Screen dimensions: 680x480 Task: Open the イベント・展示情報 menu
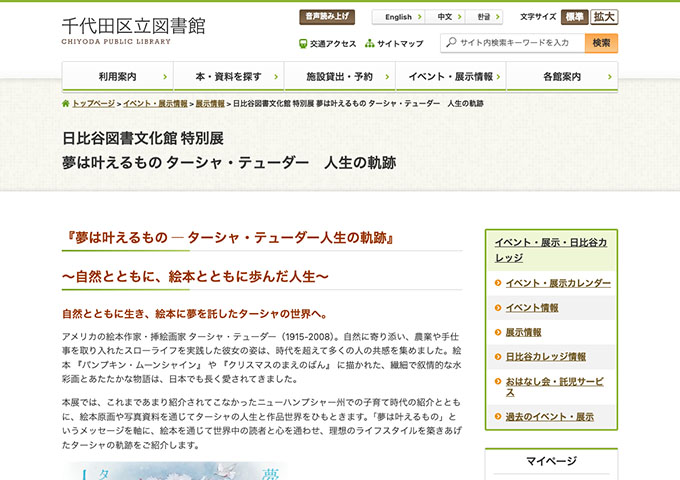(x=451, y=77)
